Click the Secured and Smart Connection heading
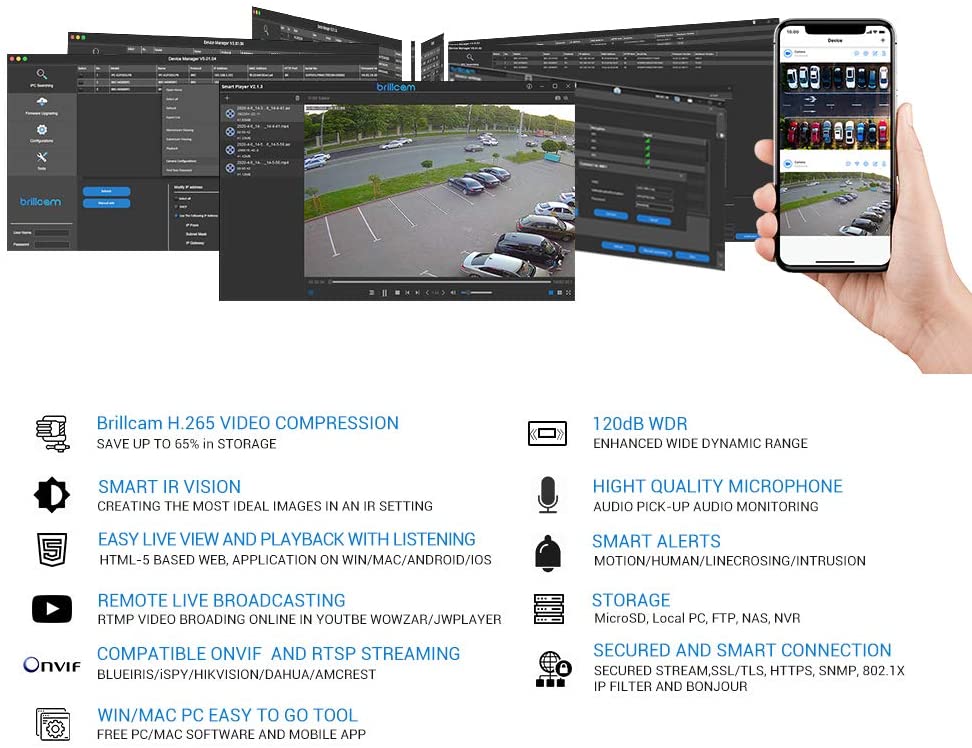Image resolution: width=972 pixels, height=748 pixels. click(742, 650)
